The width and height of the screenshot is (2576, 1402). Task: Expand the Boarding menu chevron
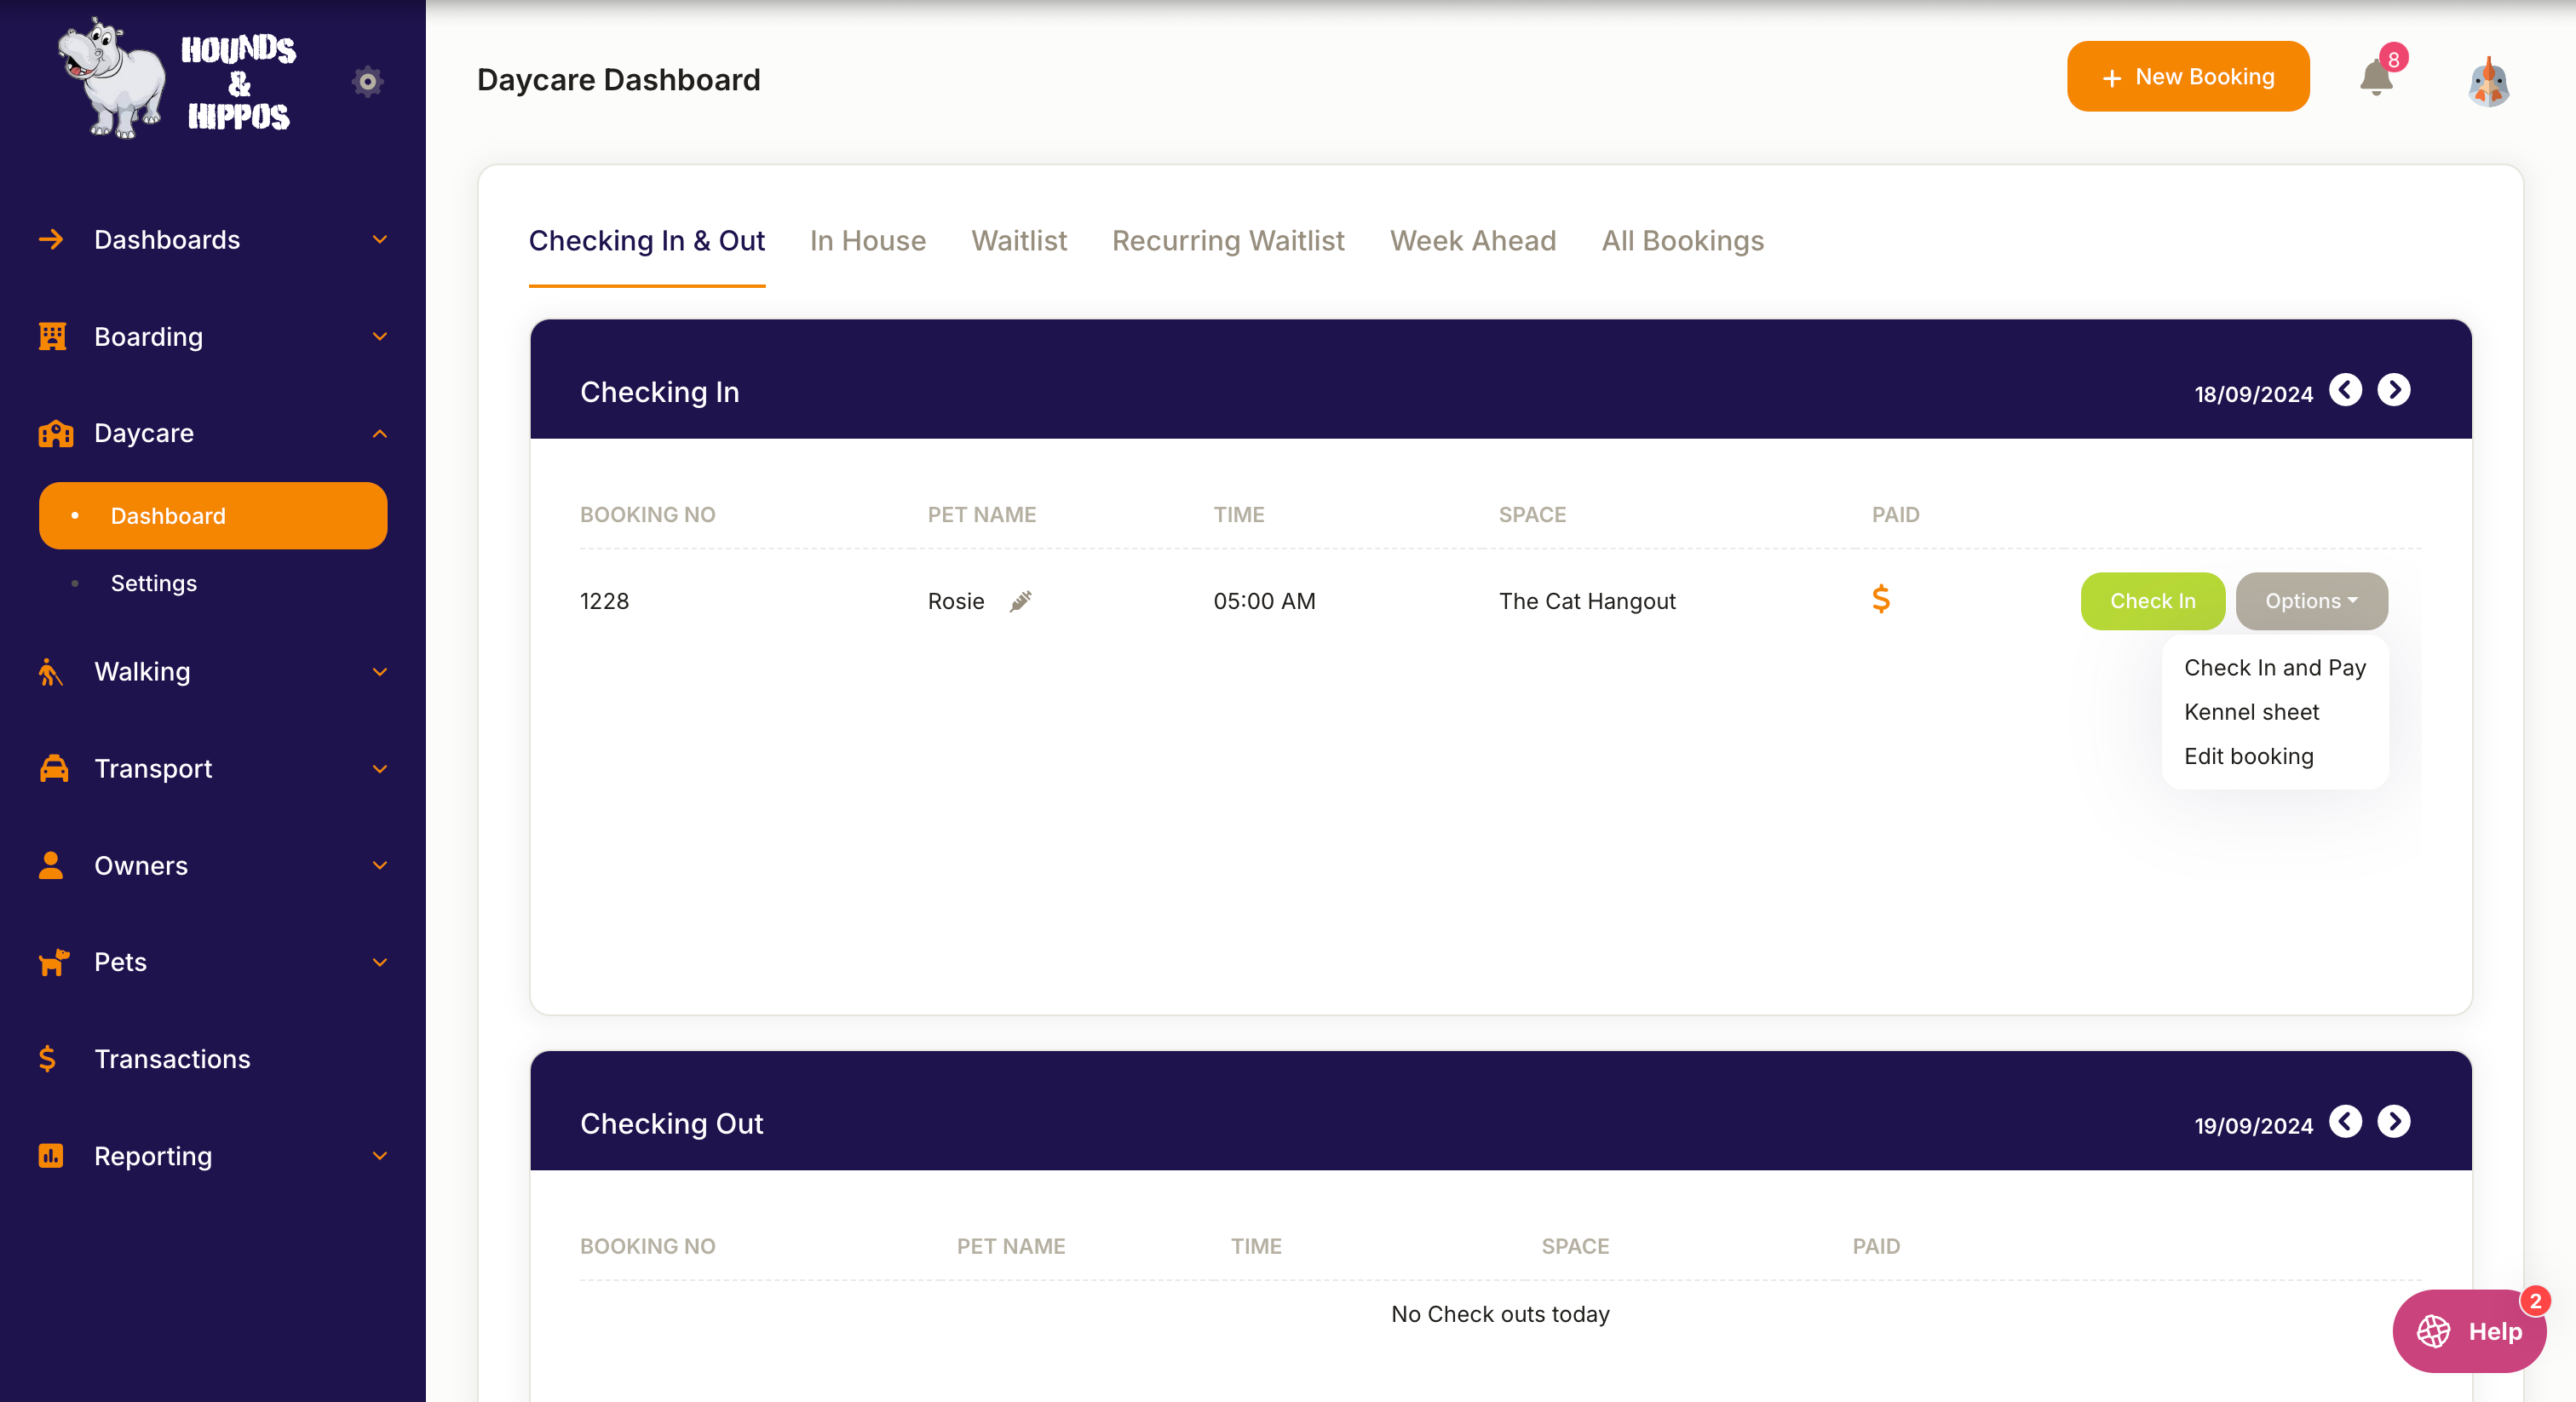point(380,337)
